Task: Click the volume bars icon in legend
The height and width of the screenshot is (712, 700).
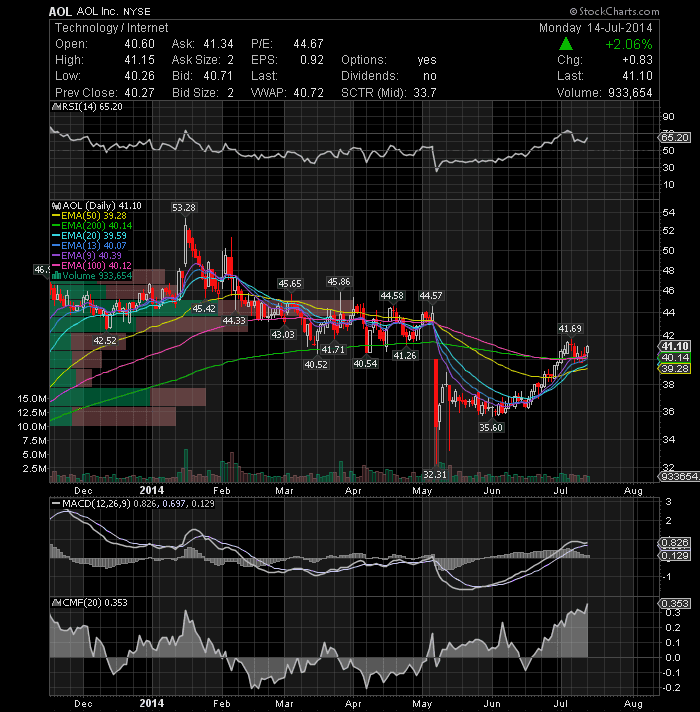Action: coord(57,276)
